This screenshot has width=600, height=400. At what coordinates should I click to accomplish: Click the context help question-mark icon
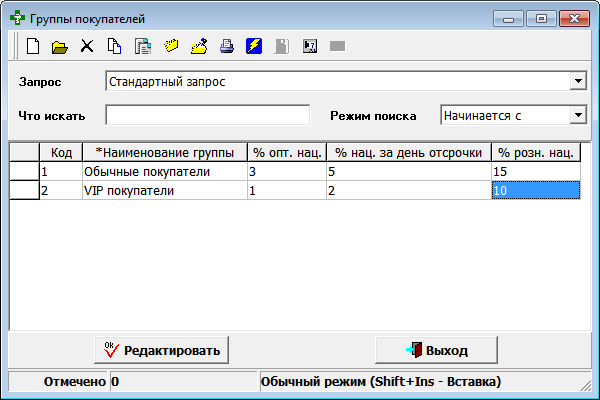click(310, 46)
